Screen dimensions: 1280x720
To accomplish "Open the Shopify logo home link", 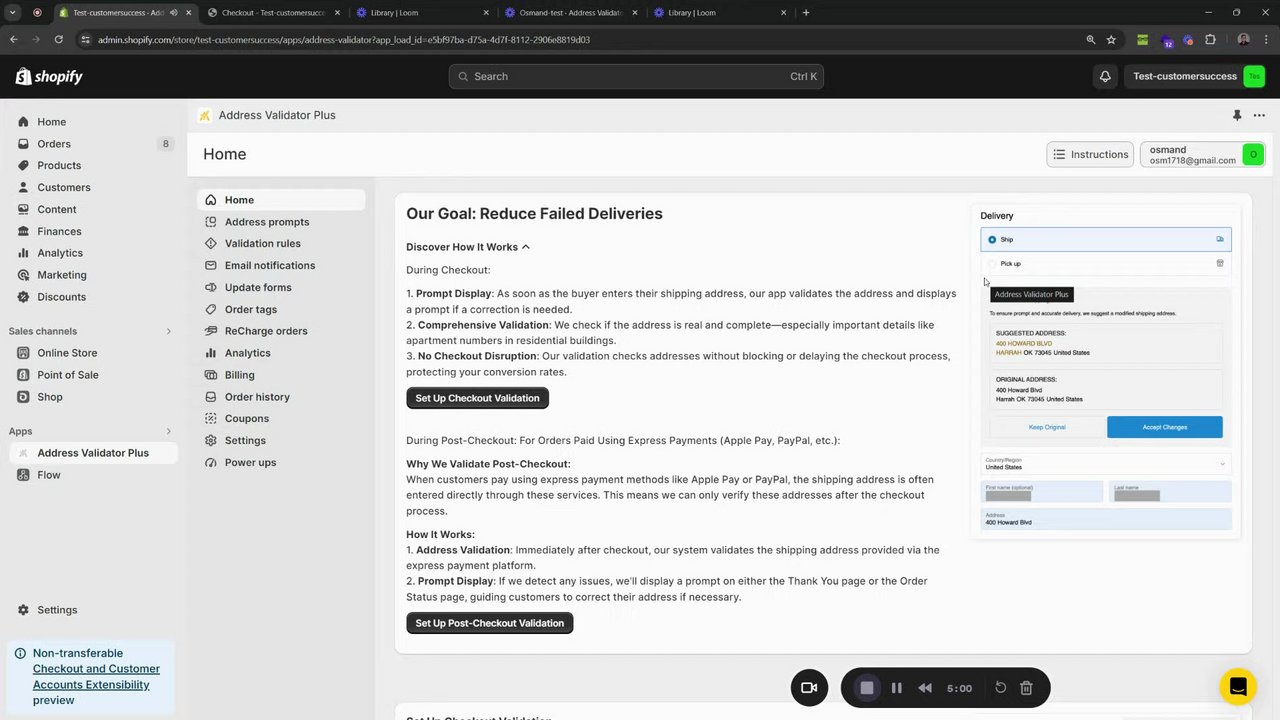I will [49, 77].
